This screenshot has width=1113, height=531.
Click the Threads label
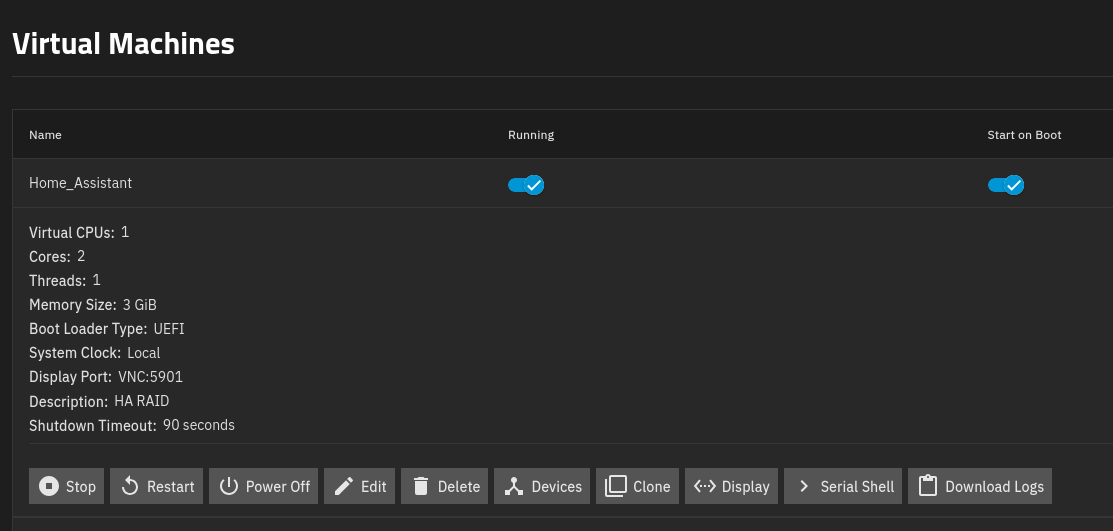pos(57,281)
